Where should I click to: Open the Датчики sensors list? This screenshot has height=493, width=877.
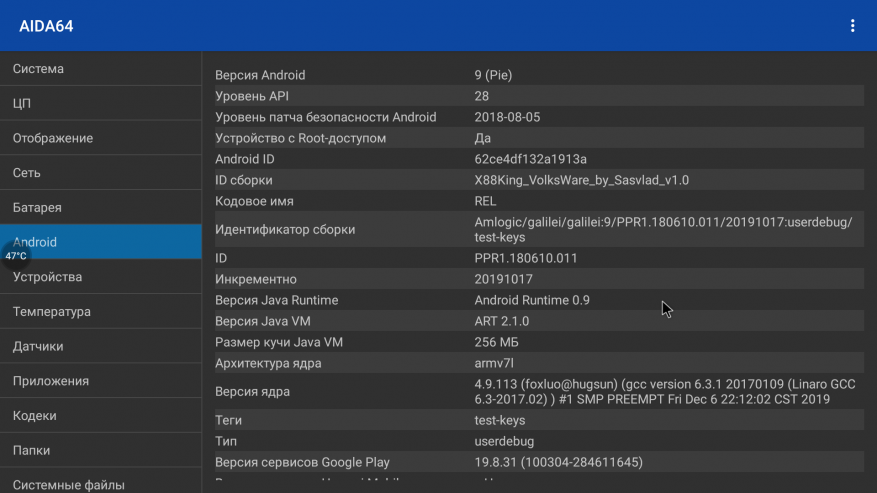(100, 346)
